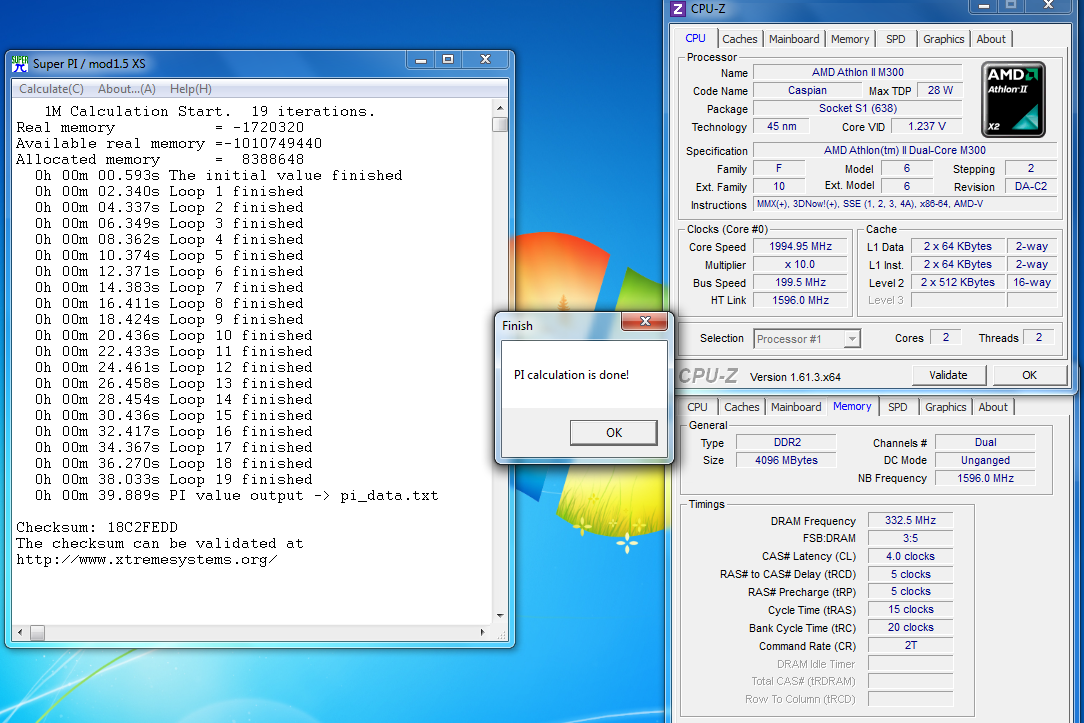The width and height of the screenshot is (1084, 723).
Task: Switch to the Memory tab in top CPU-Z window
Action: [850, 39]
